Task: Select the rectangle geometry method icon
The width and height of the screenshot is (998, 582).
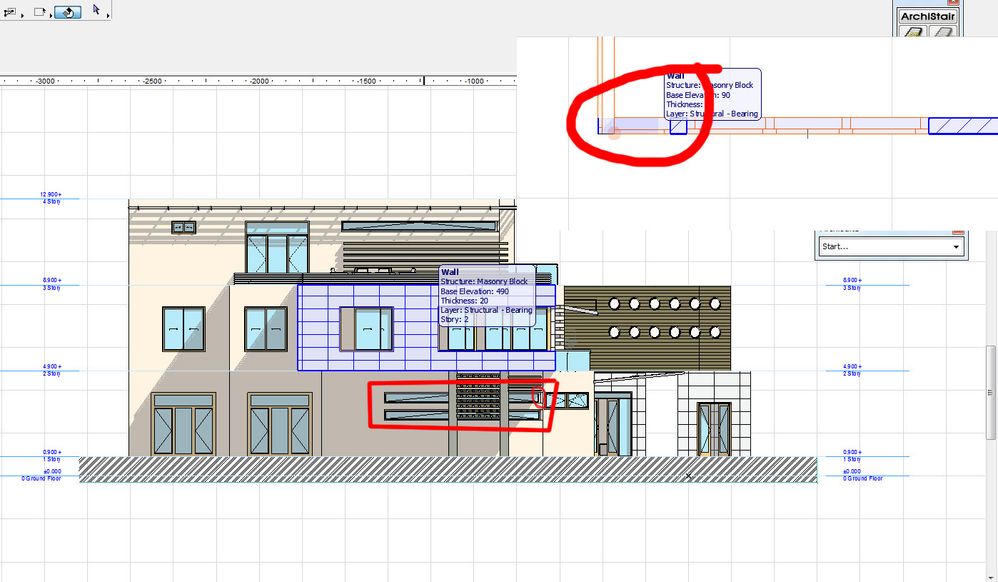Action: tap(40, 11)
